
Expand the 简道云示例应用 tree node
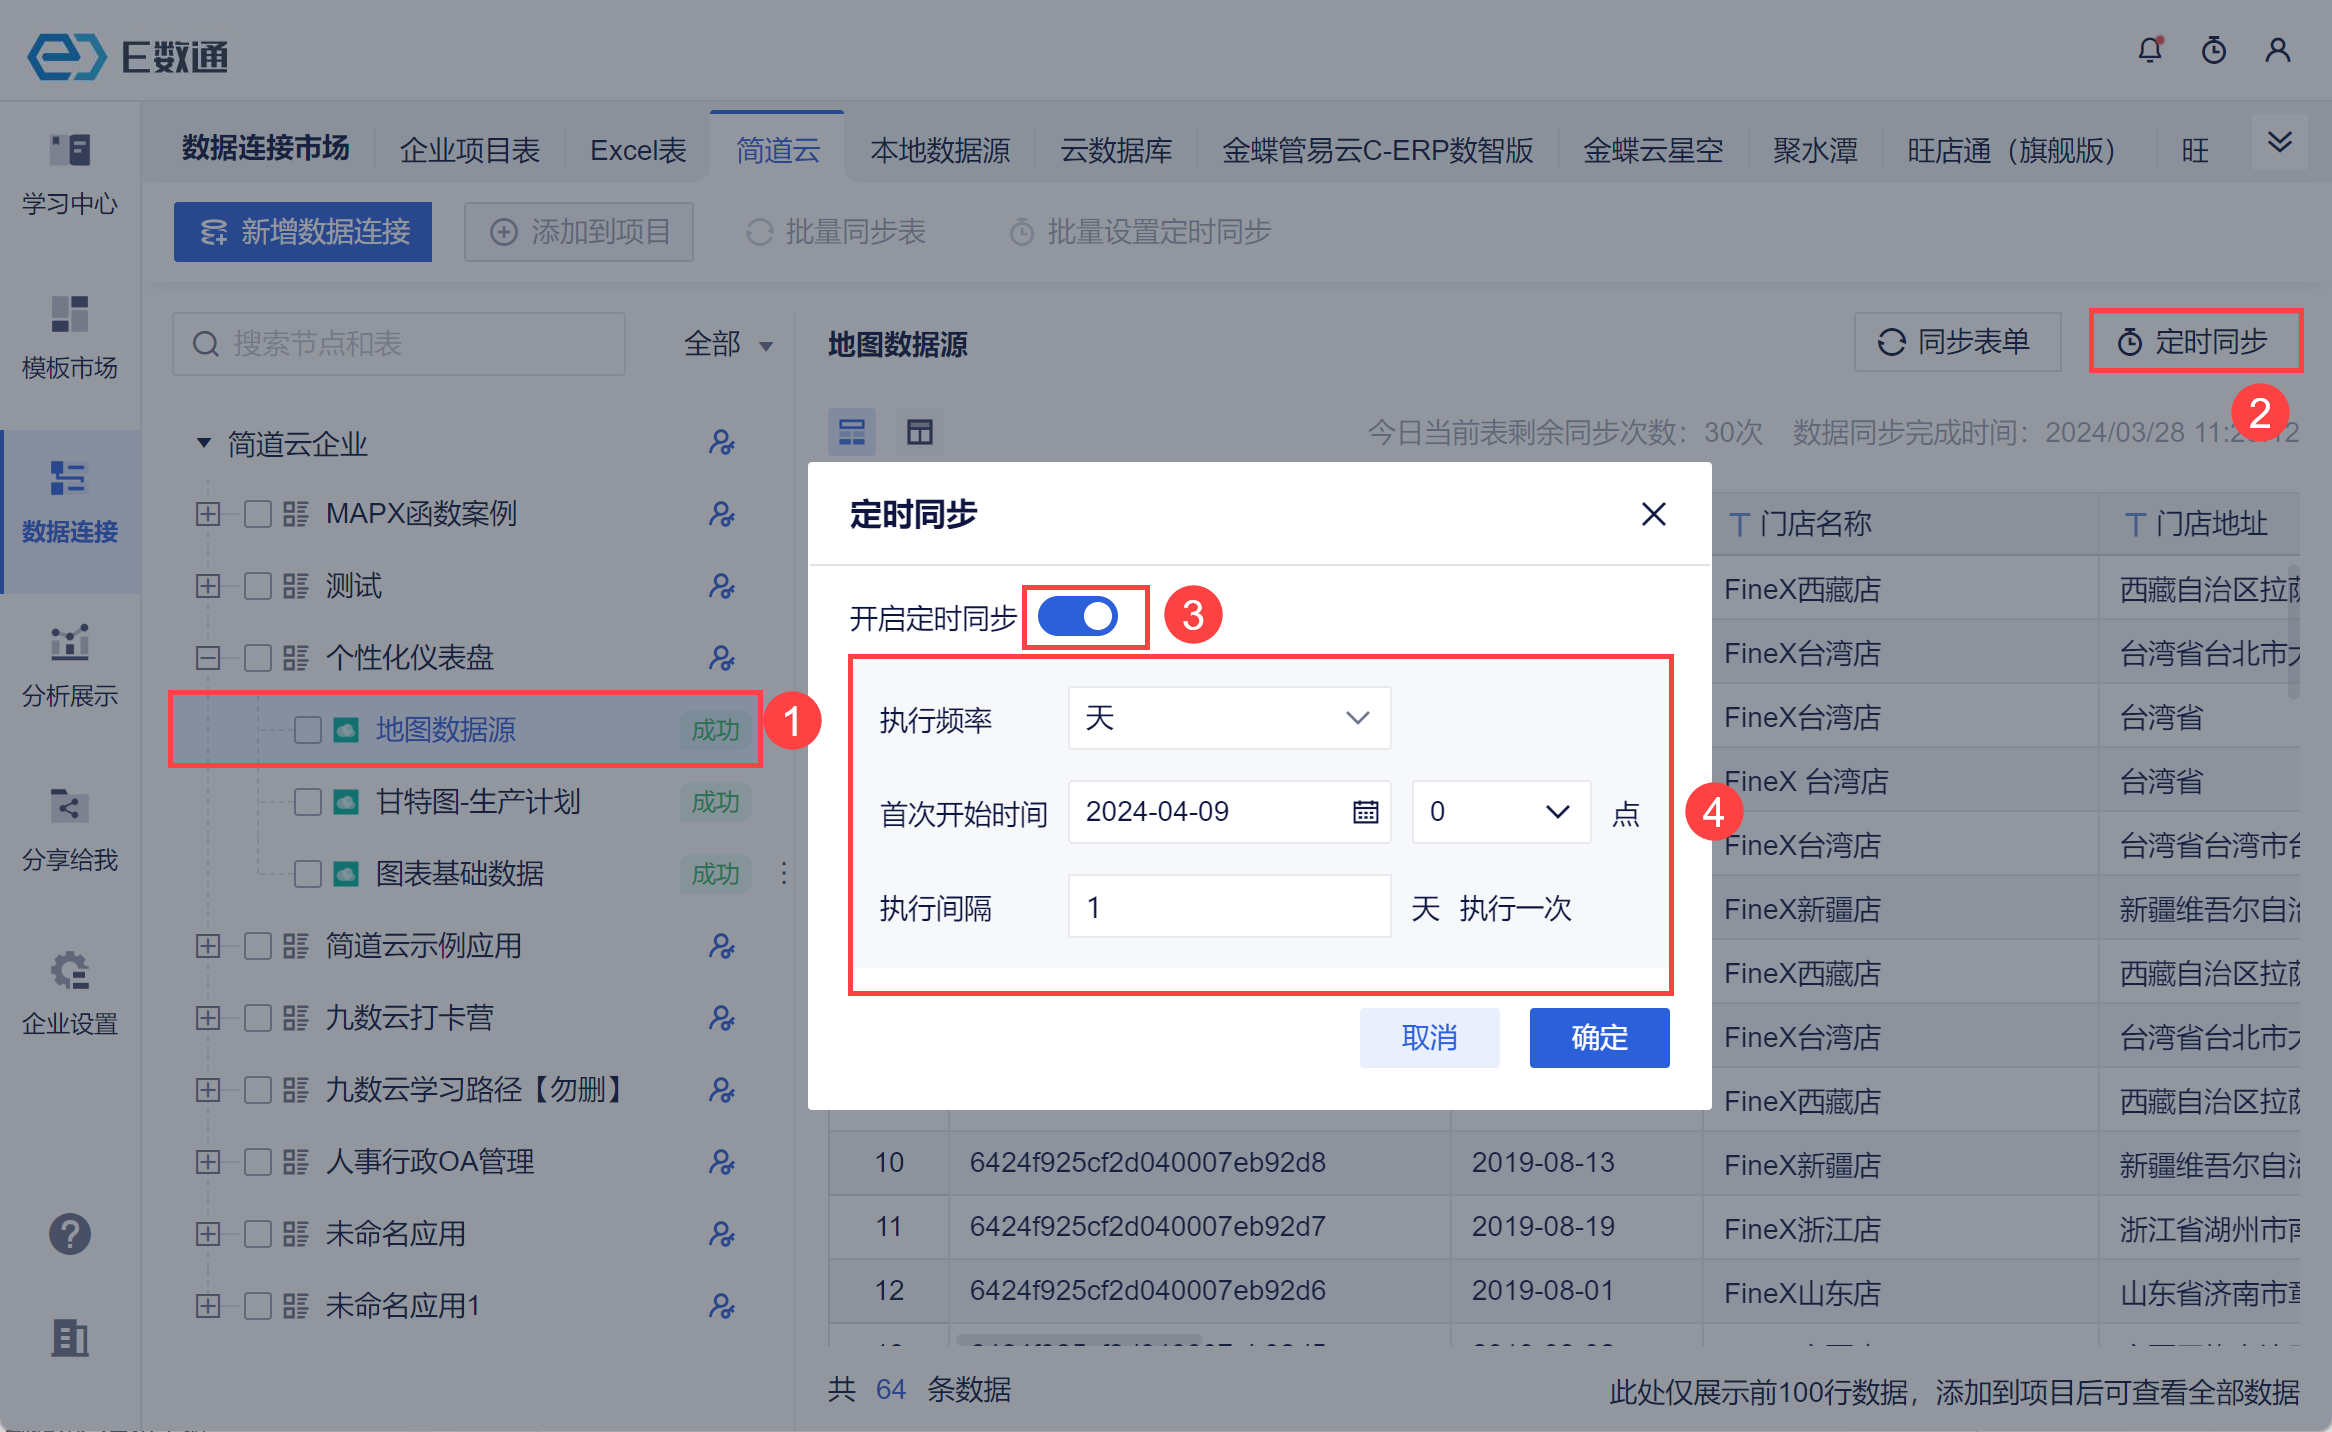pyautogui.click(x=208, y=946)
